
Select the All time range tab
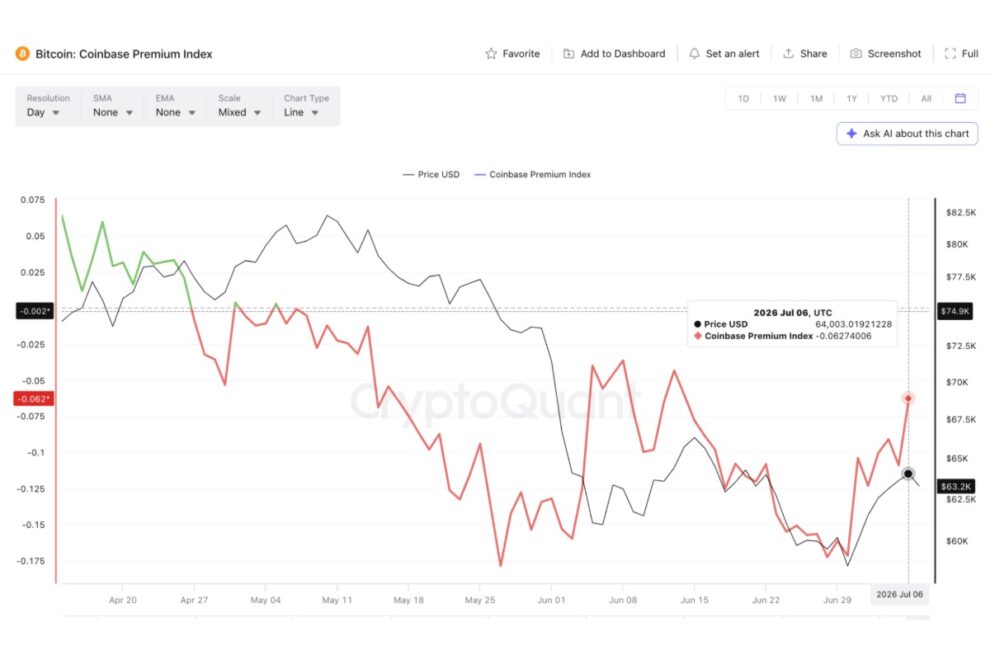(926, 99)
